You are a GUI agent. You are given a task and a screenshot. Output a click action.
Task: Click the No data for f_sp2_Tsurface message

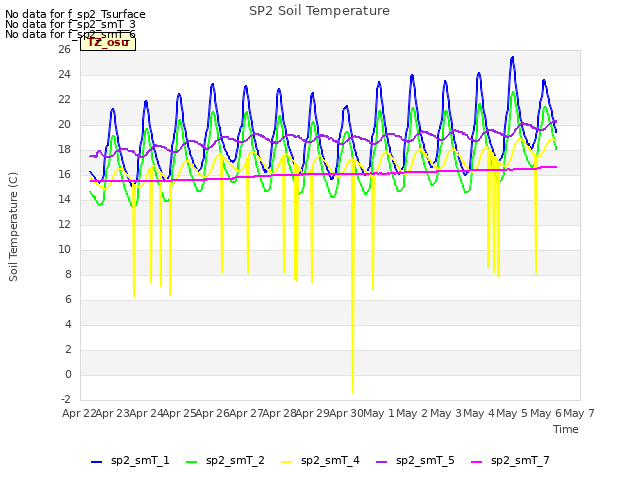click(75, 14)
